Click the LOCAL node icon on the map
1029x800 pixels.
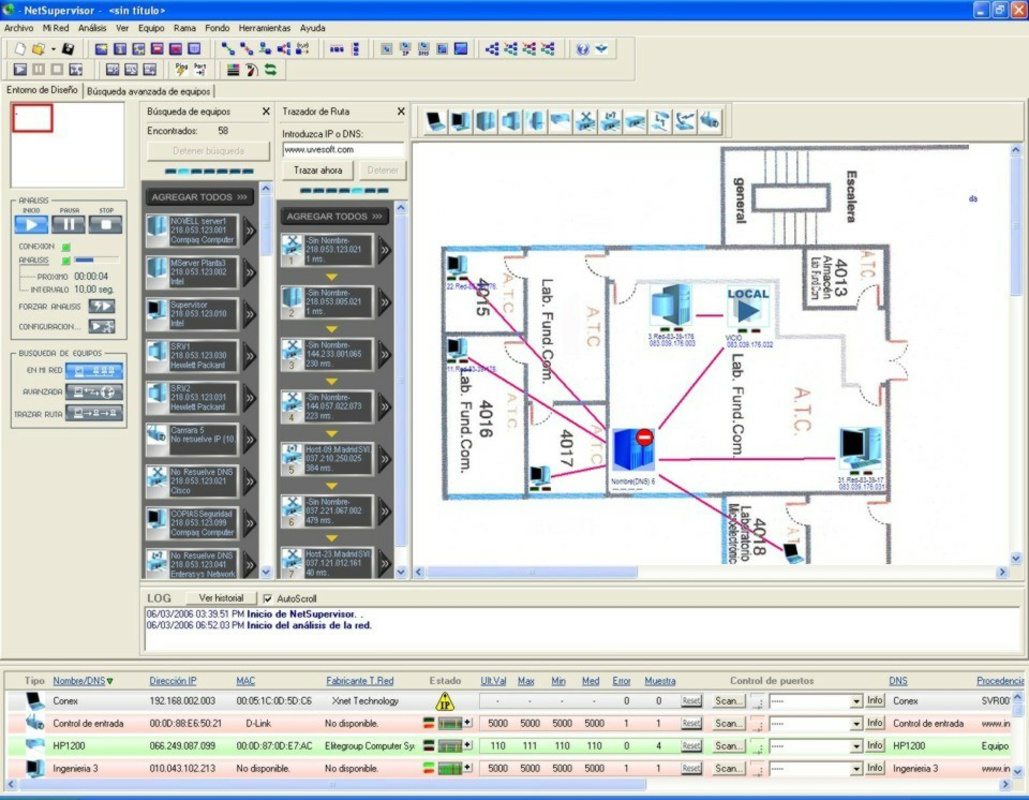click(x=747, y=307)
